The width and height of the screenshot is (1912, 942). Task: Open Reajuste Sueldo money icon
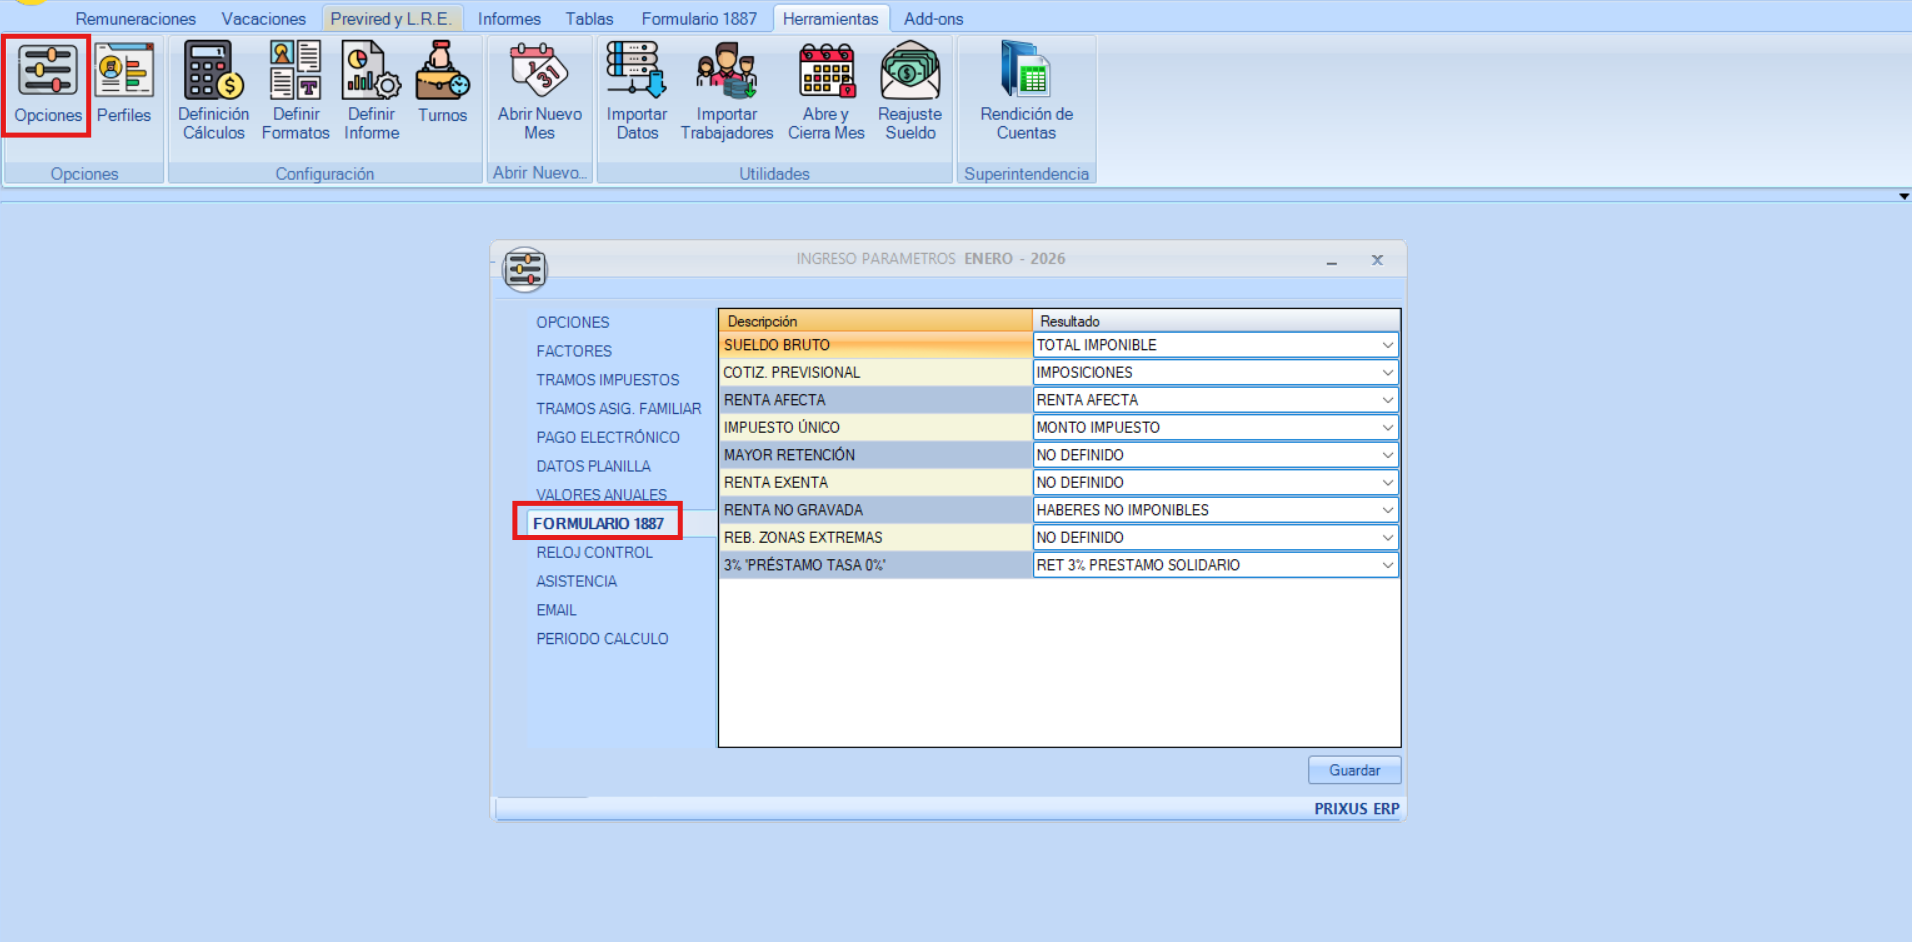point(909,72)
